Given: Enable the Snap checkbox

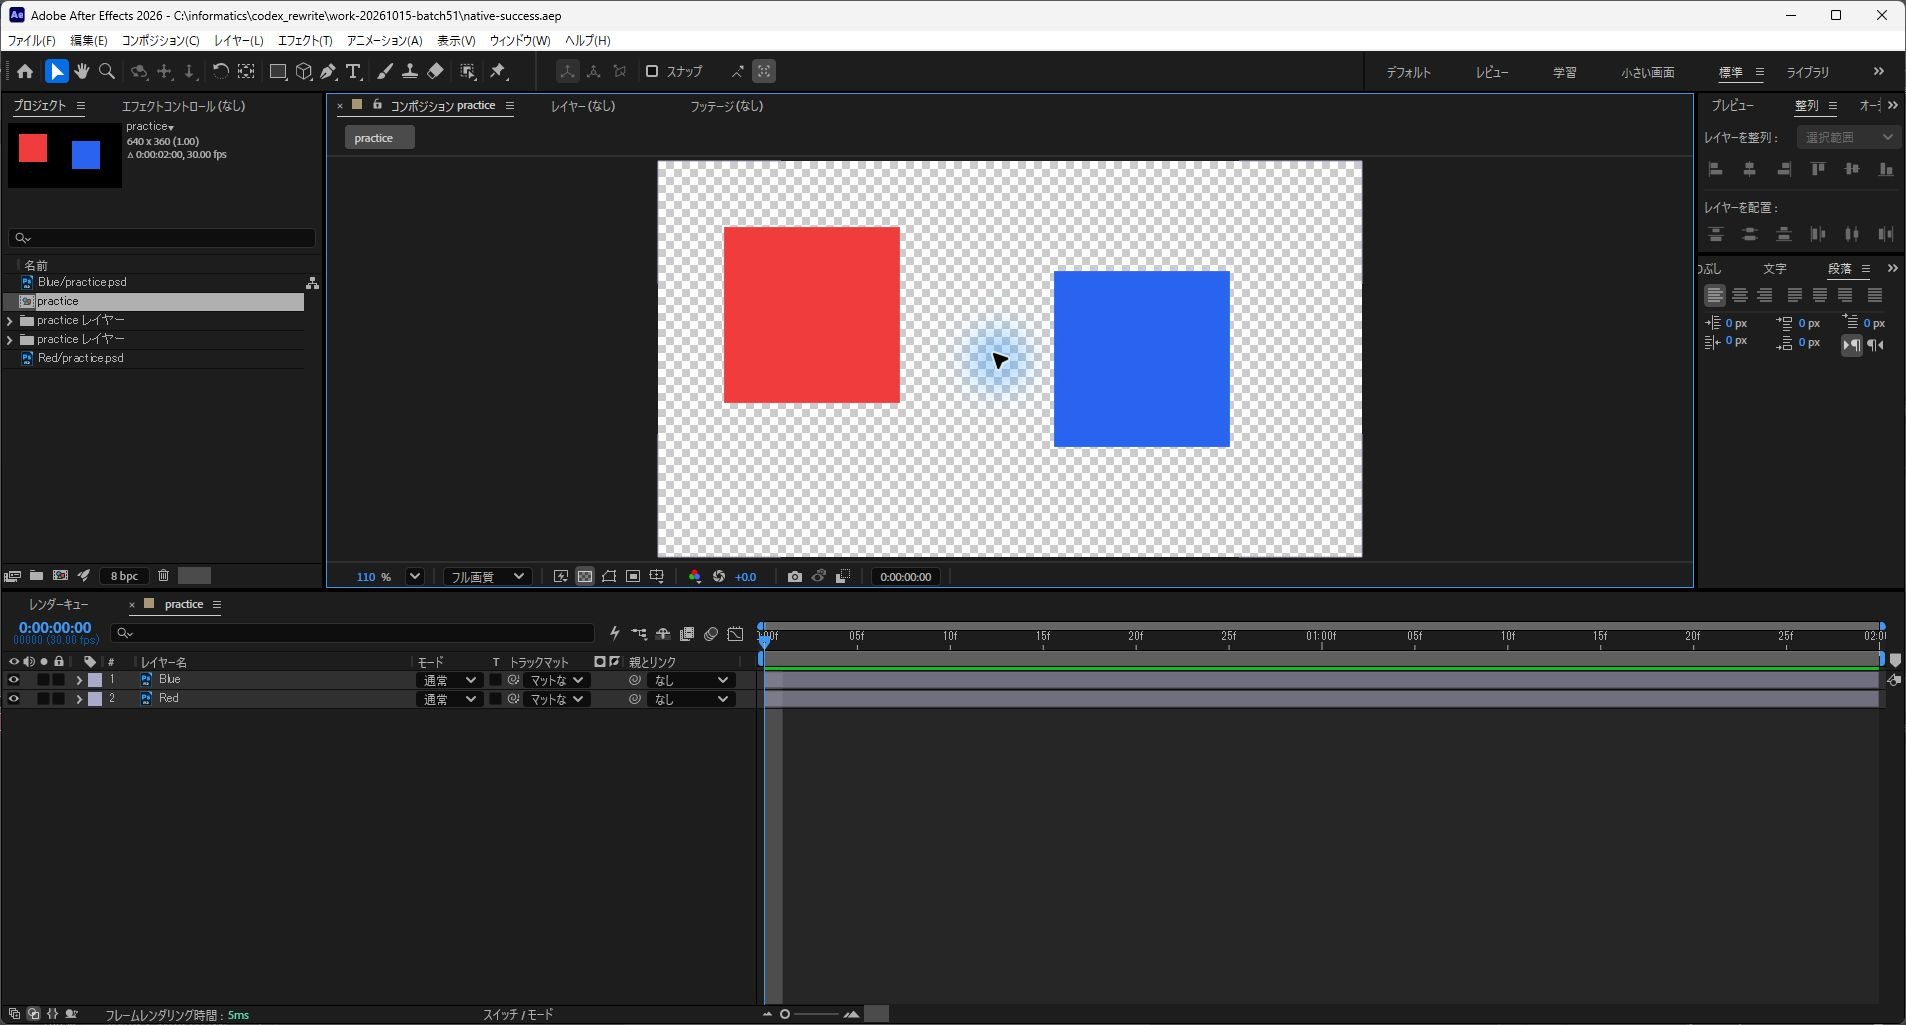Looking at the screenshot, I should tap(652, 72).
